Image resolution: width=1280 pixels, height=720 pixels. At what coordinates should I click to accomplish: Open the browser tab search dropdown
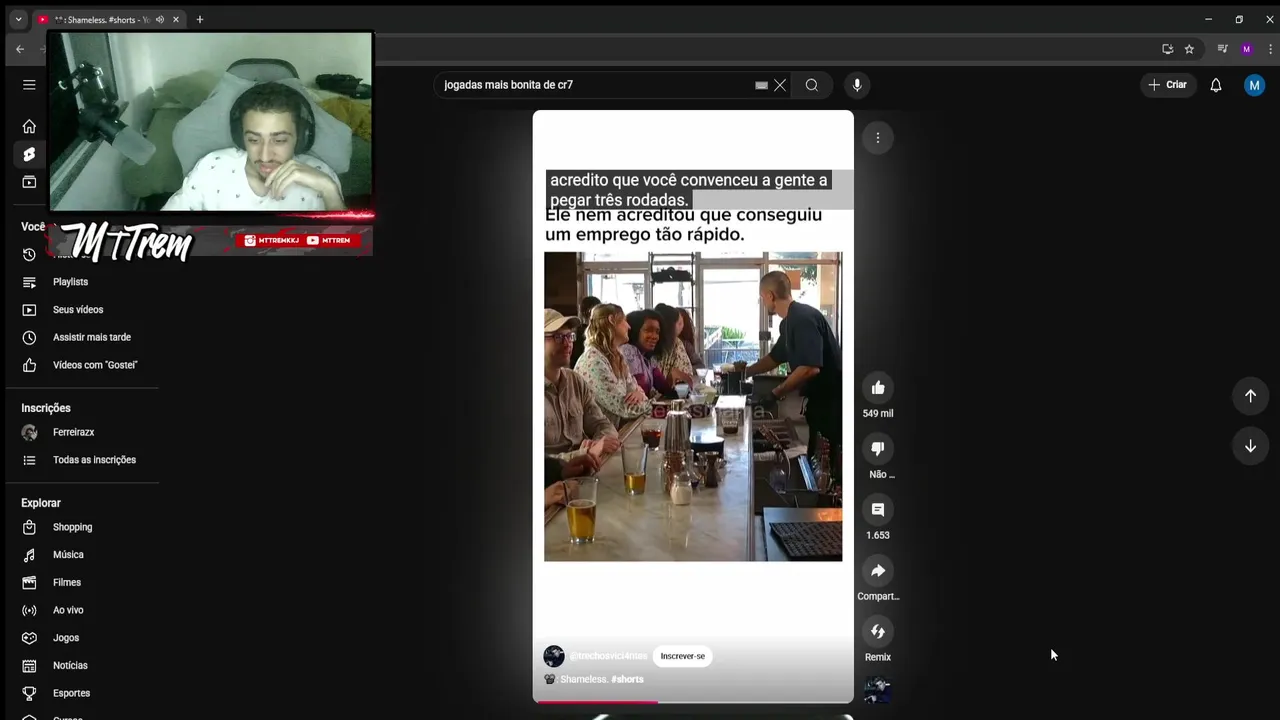coord(18,19)
